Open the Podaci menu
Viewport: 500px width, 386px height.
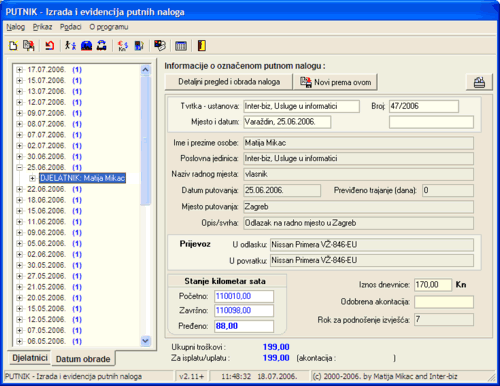click(70, 27)
